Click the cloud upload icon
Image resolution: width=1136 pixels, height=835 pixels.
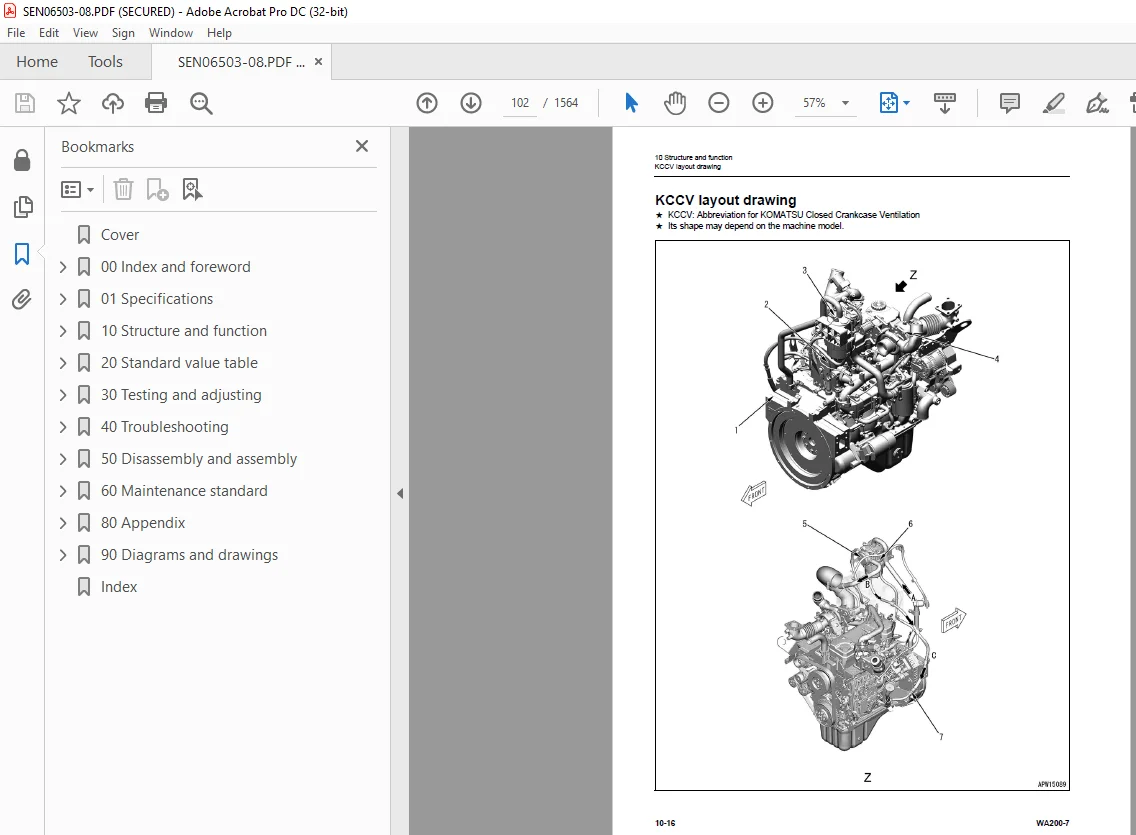(112, 103)
